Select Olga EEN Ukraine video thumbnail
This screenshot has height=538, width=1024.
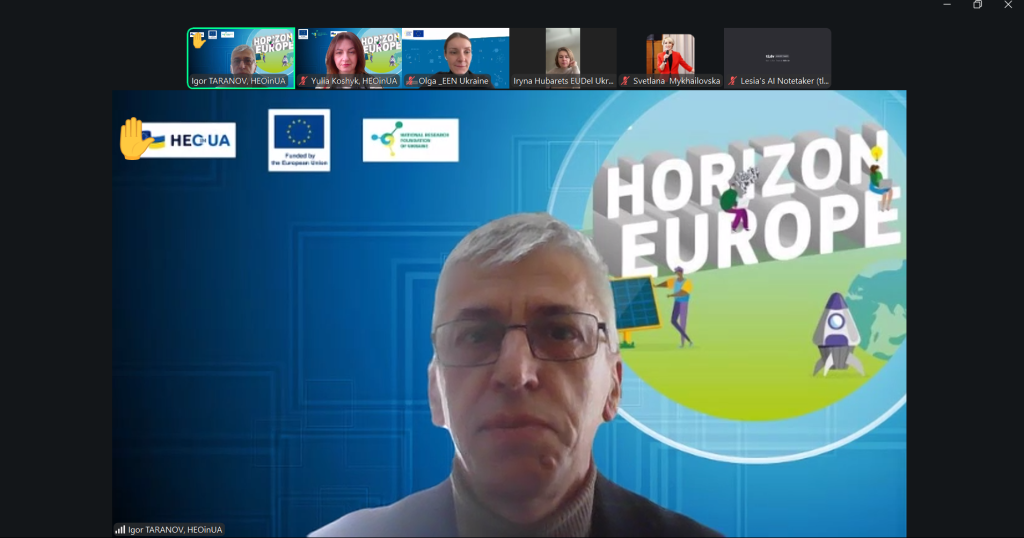[456, 55]
